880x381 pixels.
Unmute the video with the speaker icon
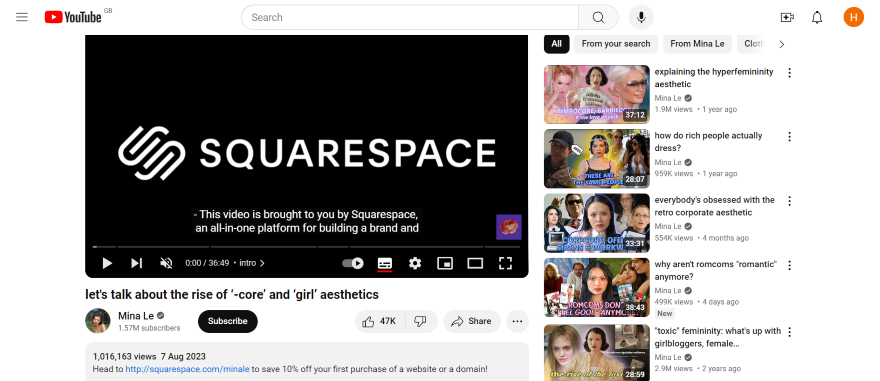pos(166,263)
